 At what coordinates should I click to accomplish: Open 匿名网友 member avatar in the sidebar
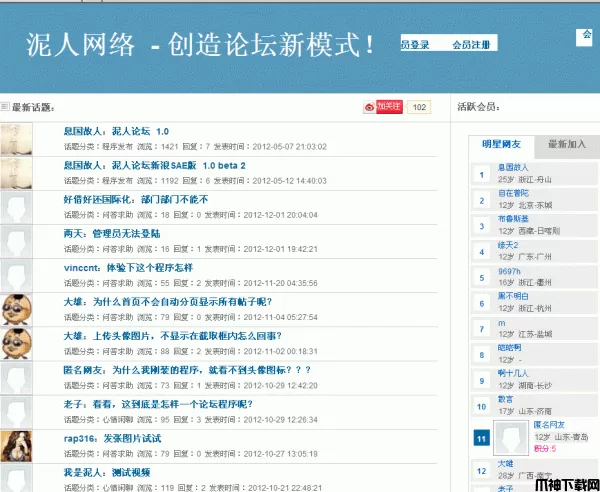[512, 439]
